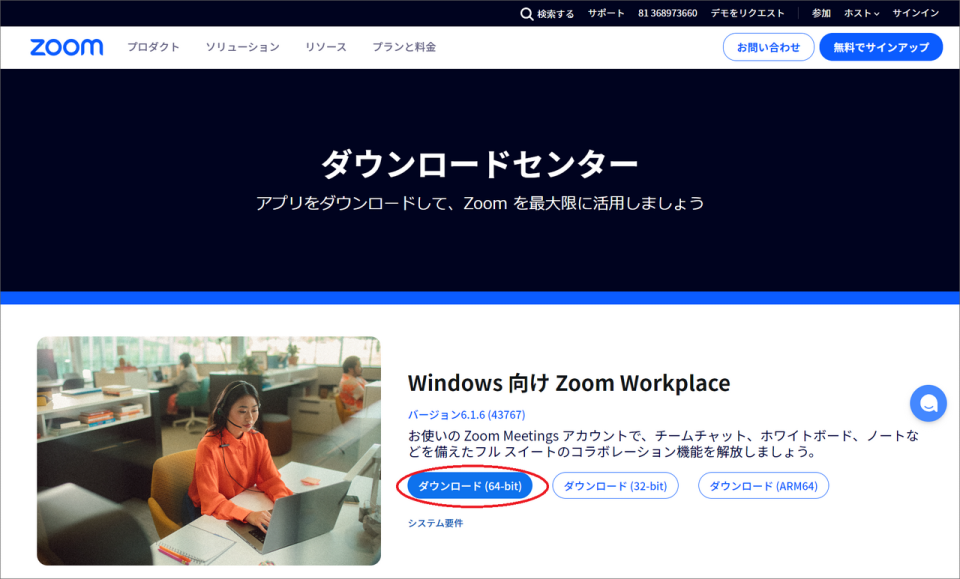This screenshot has width=960, height=579.
Task: Click the ダウンロードセンター heading
Action: tap(479, 164)
